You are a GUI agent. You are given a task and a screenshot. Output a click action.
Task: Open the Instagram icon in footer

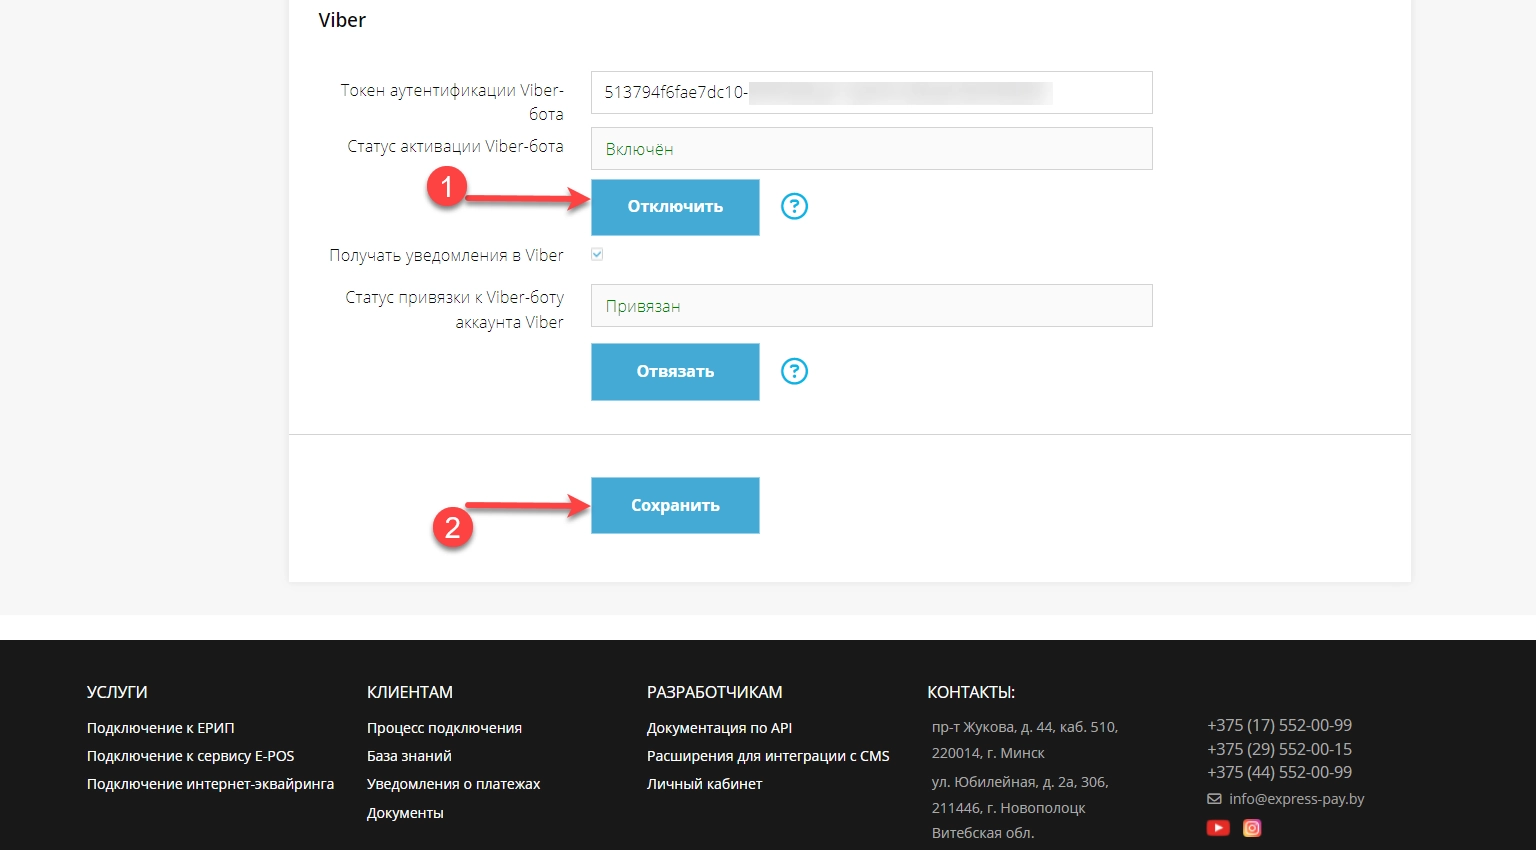coord(1252,828)
